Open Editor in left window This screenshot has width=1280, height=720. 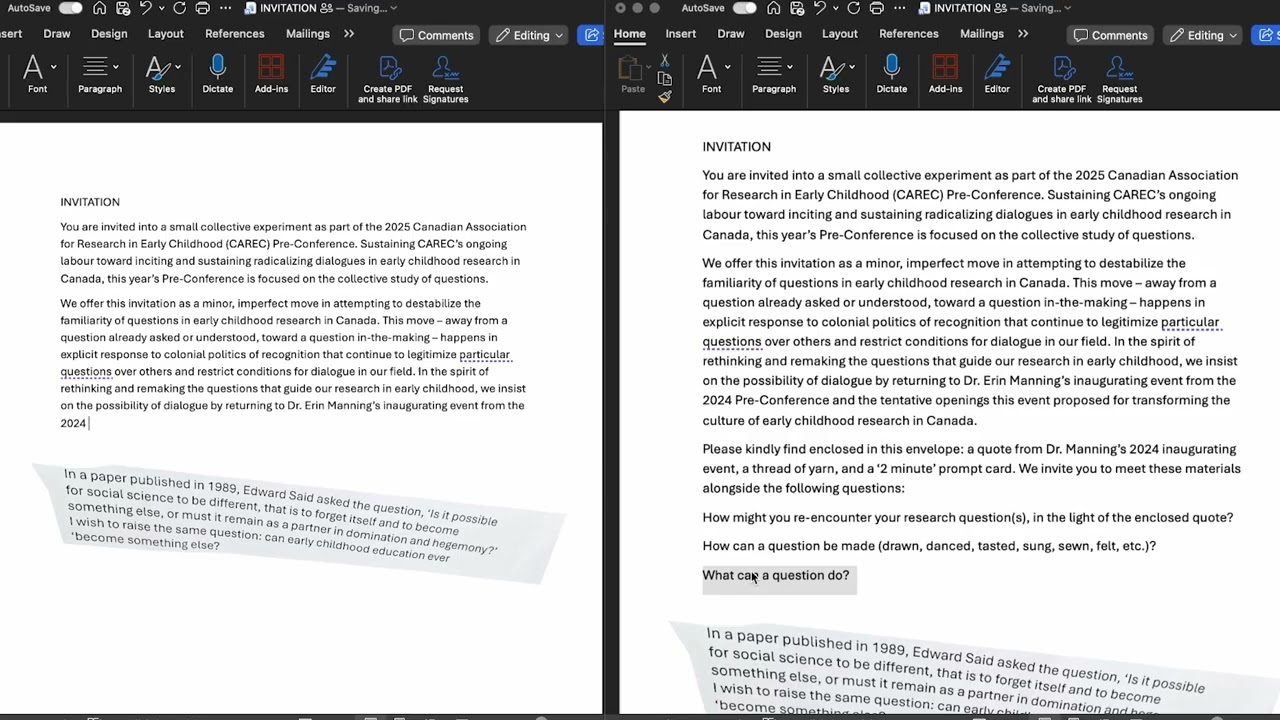(323, 75)
